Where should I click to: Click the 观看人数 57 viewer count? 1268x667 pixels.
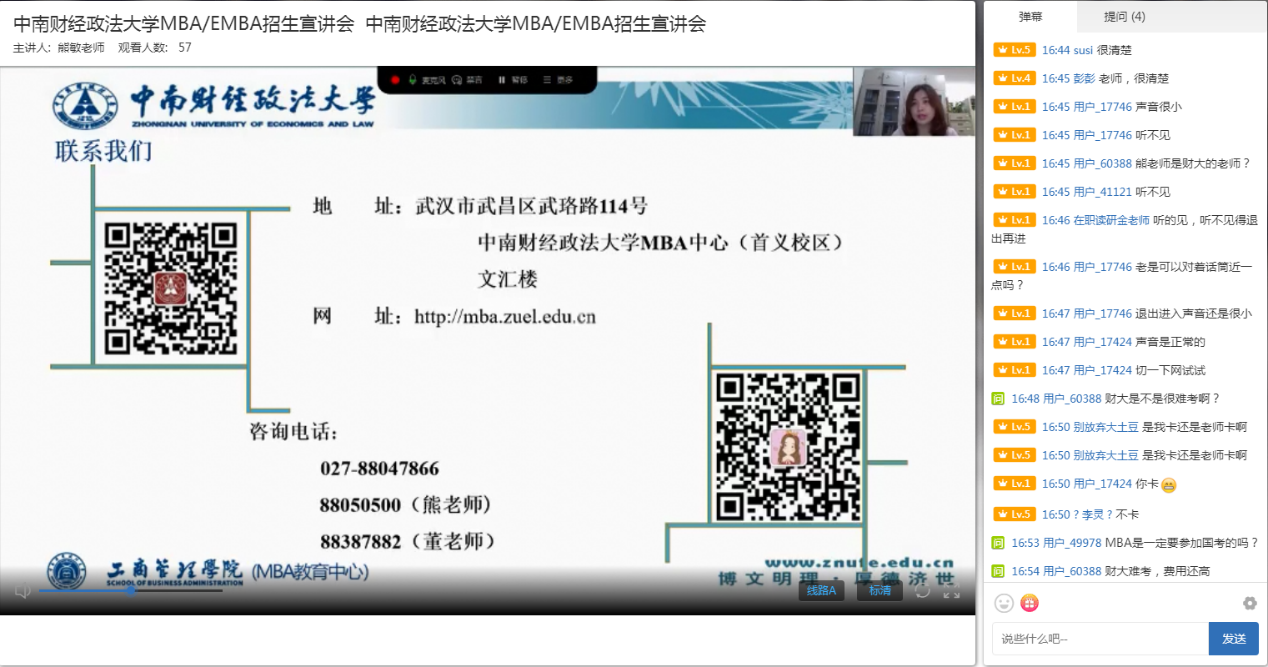(x=155, y=47)
